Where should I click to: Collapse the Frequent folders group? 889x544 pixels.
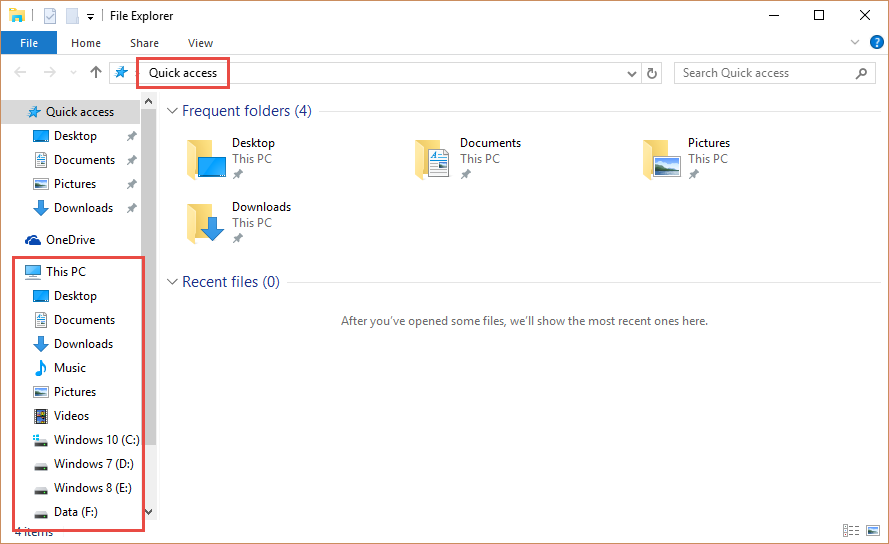(172, 111)
